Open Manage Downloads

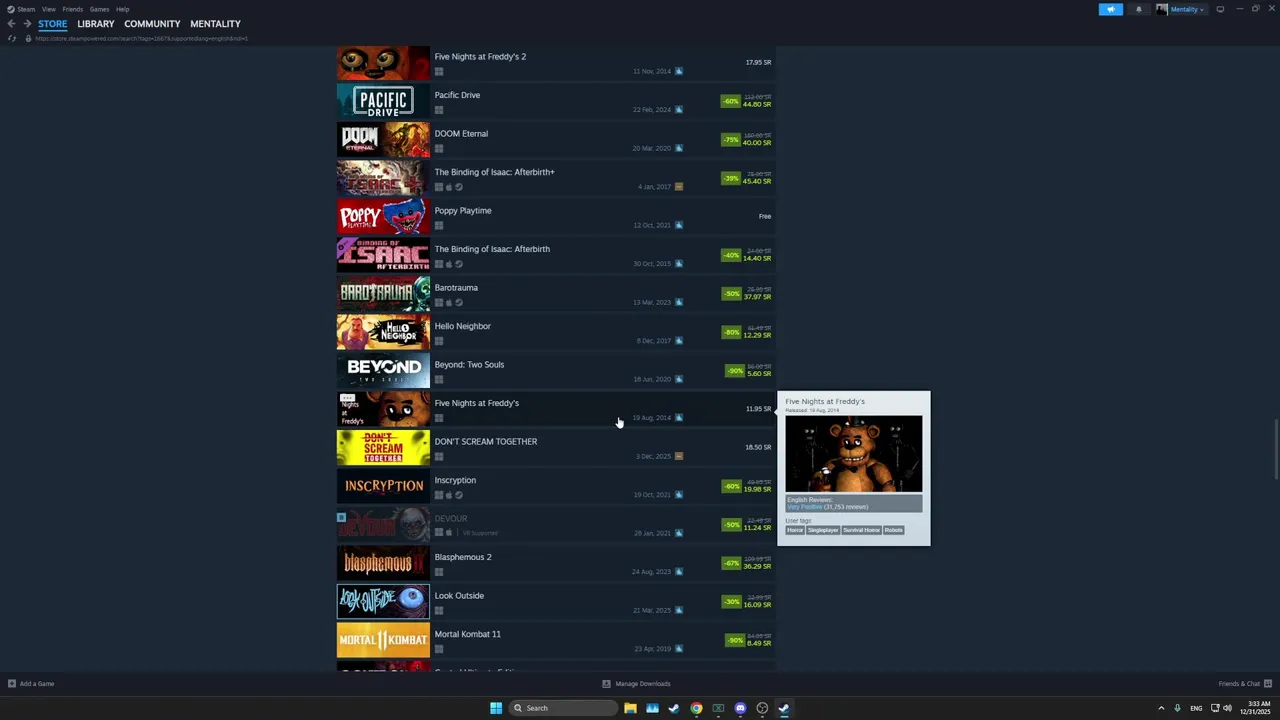pyautogui.click(x=636, y=684)
